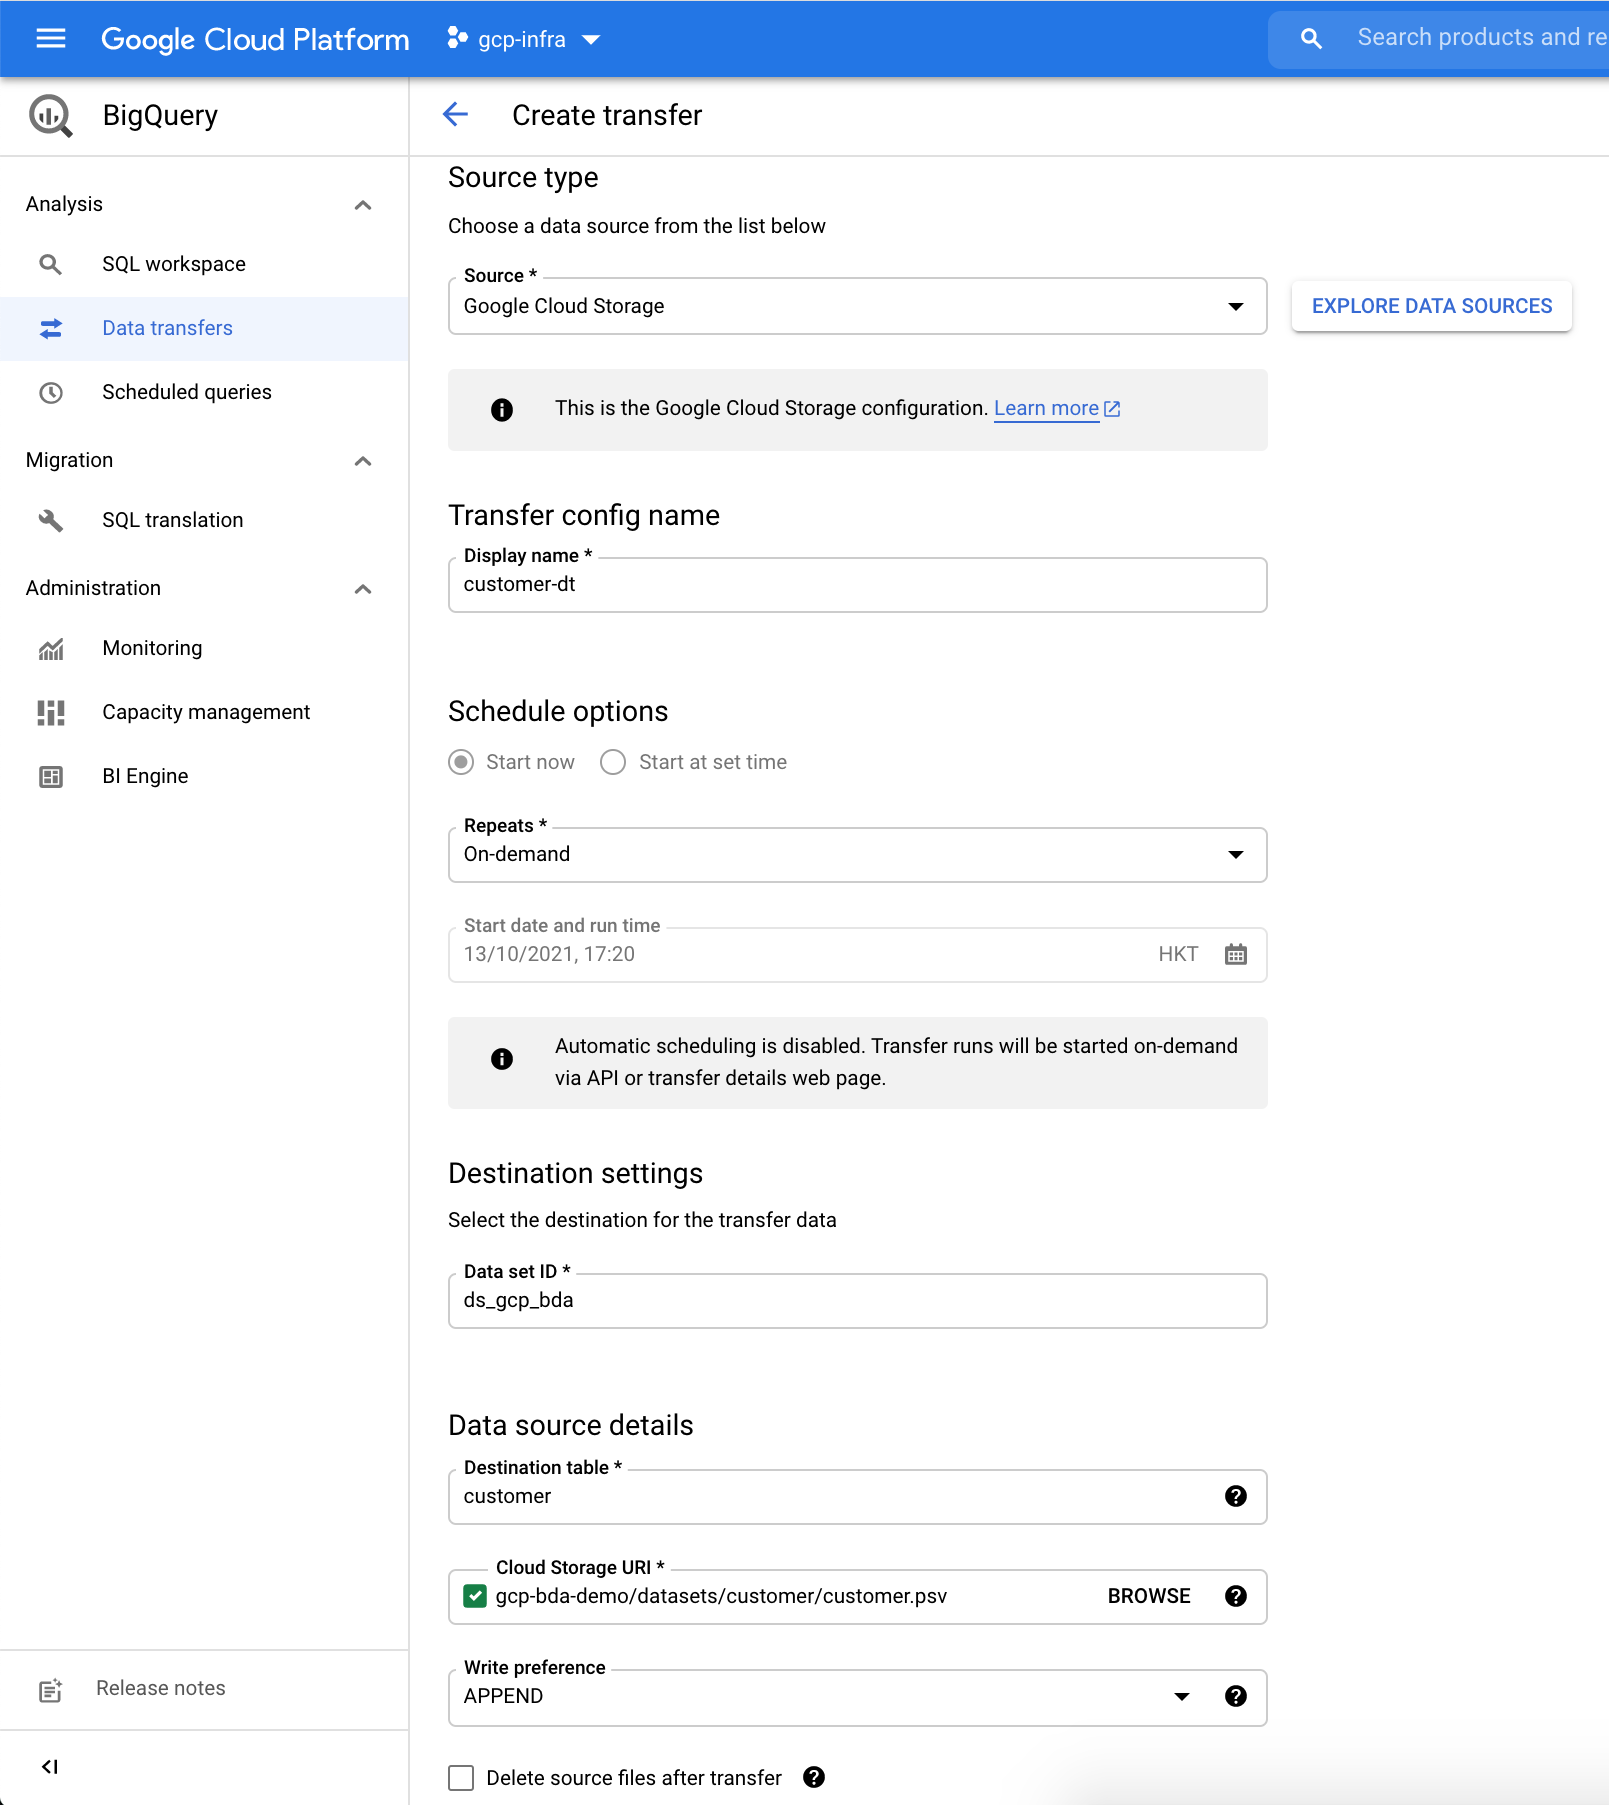
Task: Click the Data transfers arrows icon
Action: (x=50, y=328)
